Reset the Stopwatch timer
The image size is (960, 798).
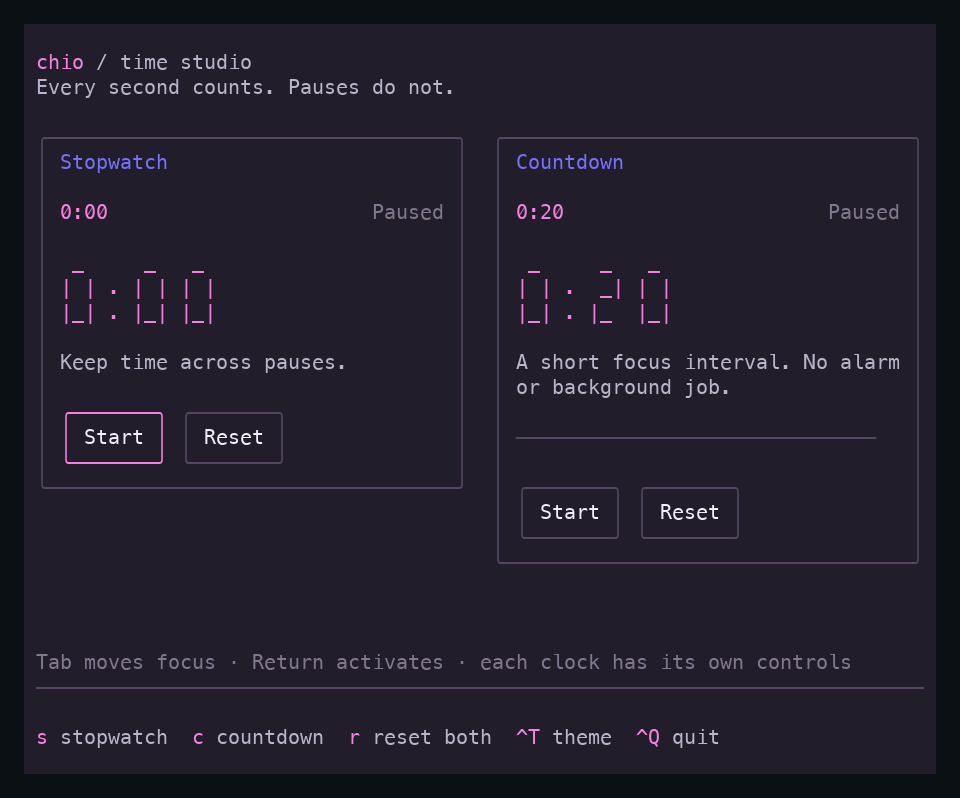(x=234, y=438)
